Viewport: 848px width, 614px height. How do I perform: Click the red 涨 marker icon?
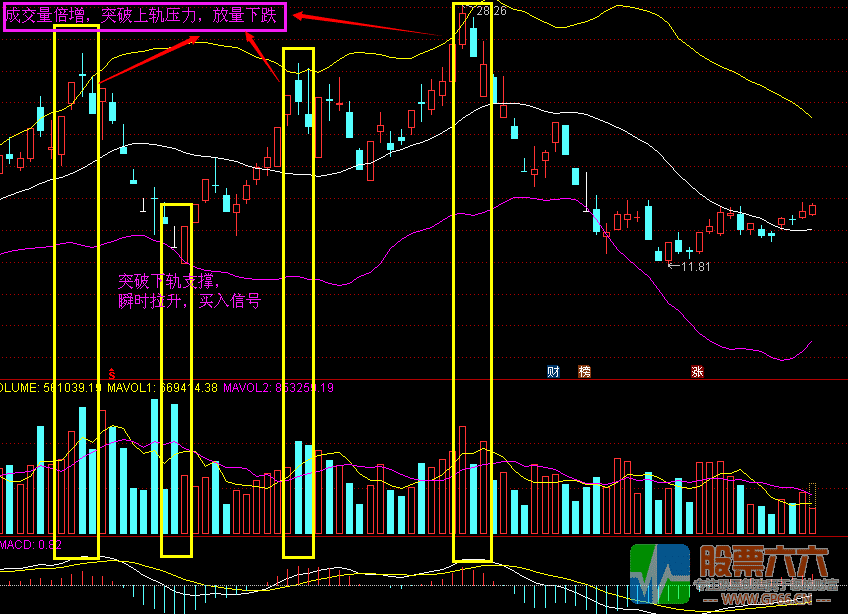click(x=696, y=372)
